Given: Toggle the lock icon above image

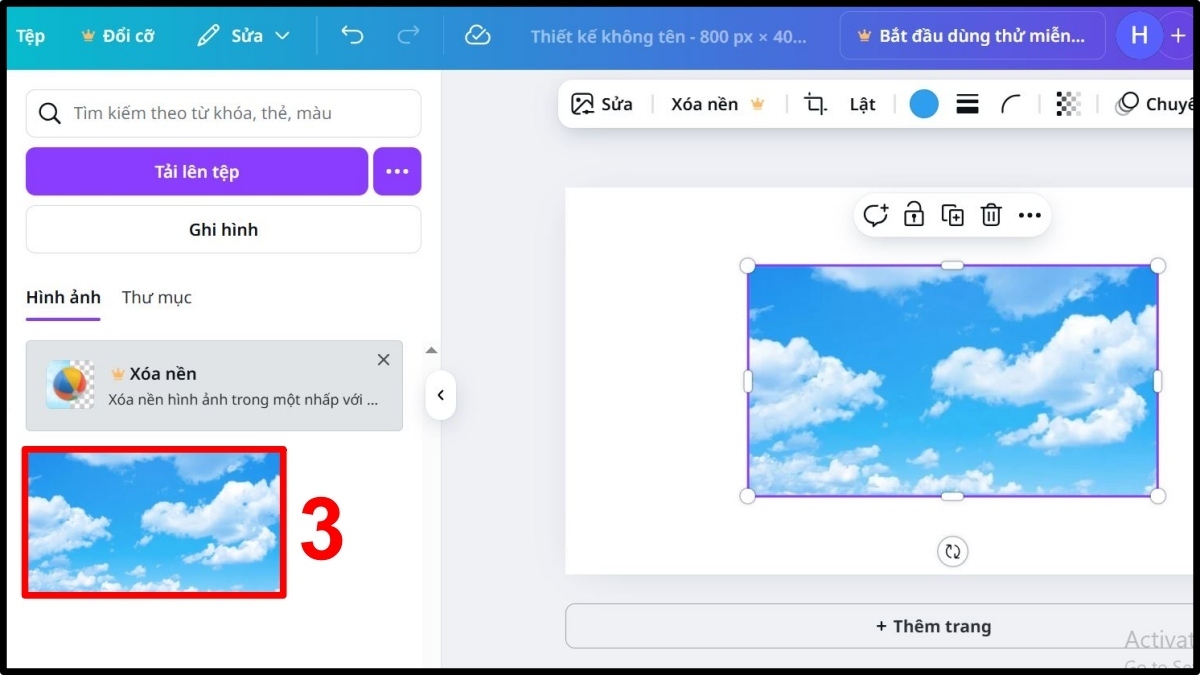Looking at the screenshot, I should click(x=914, y=215).
